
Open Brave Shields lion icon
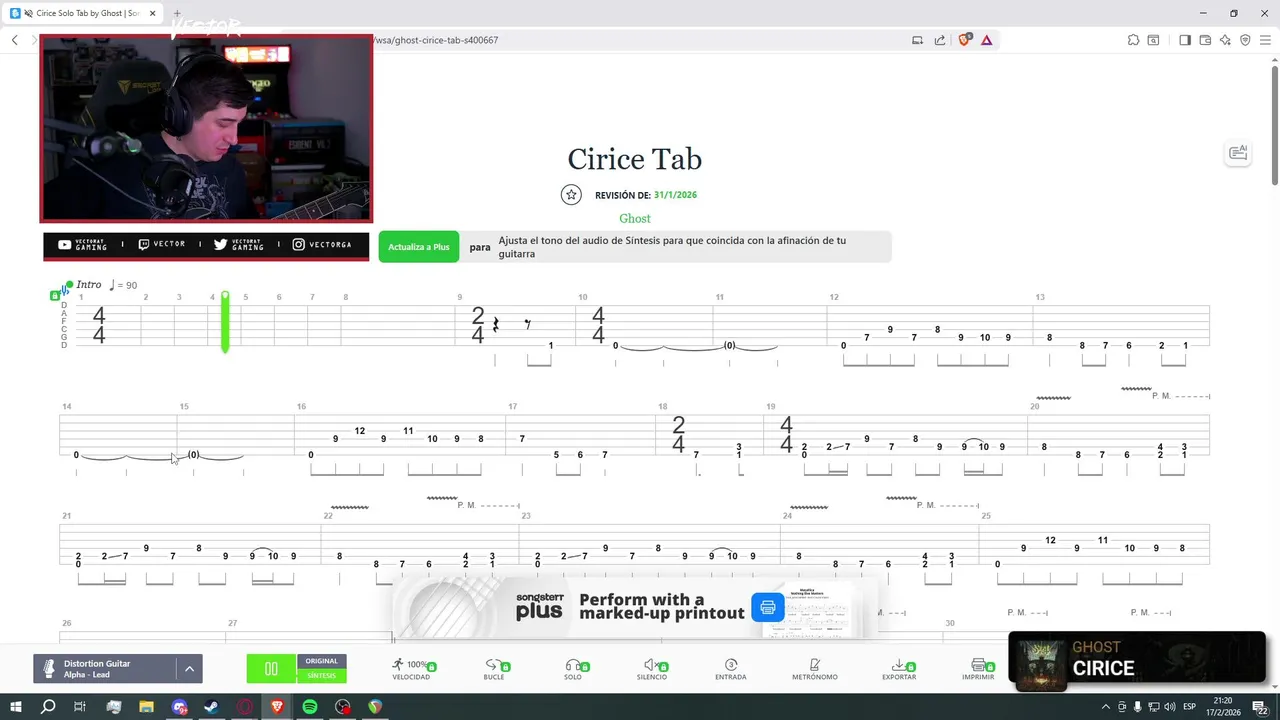coord(965,40)
